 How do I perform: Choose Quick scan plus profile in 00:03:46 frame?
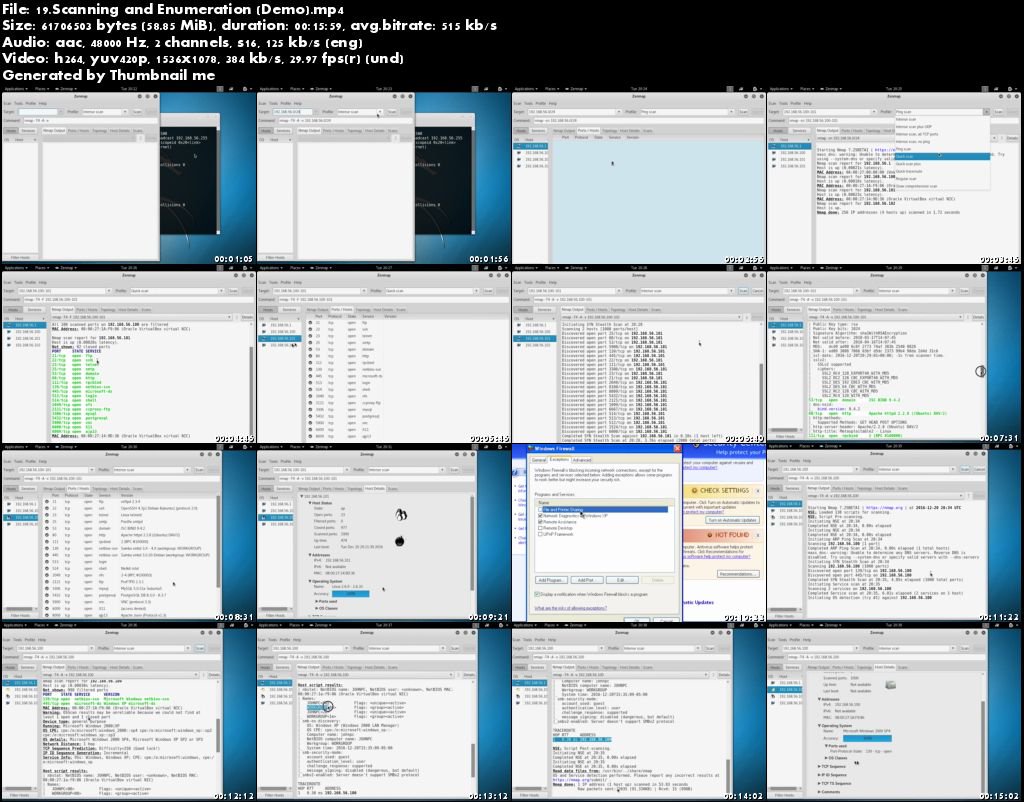(942, 164)
